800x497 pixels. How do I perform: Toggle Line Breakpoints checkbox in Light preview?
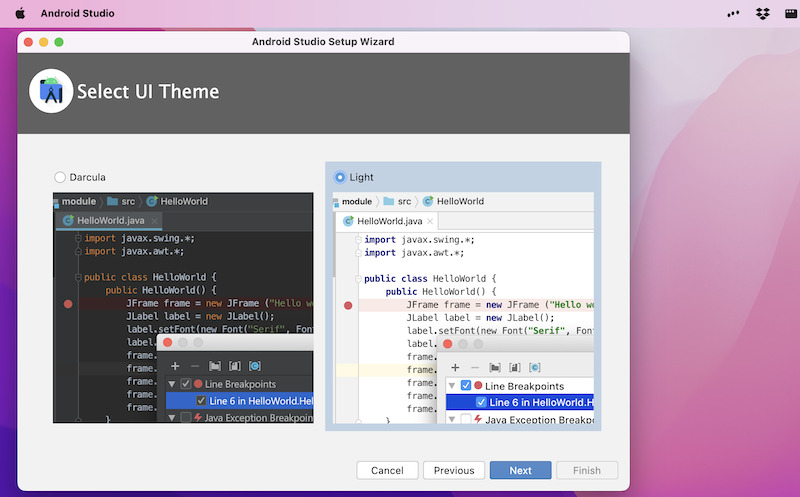point(465,386)
